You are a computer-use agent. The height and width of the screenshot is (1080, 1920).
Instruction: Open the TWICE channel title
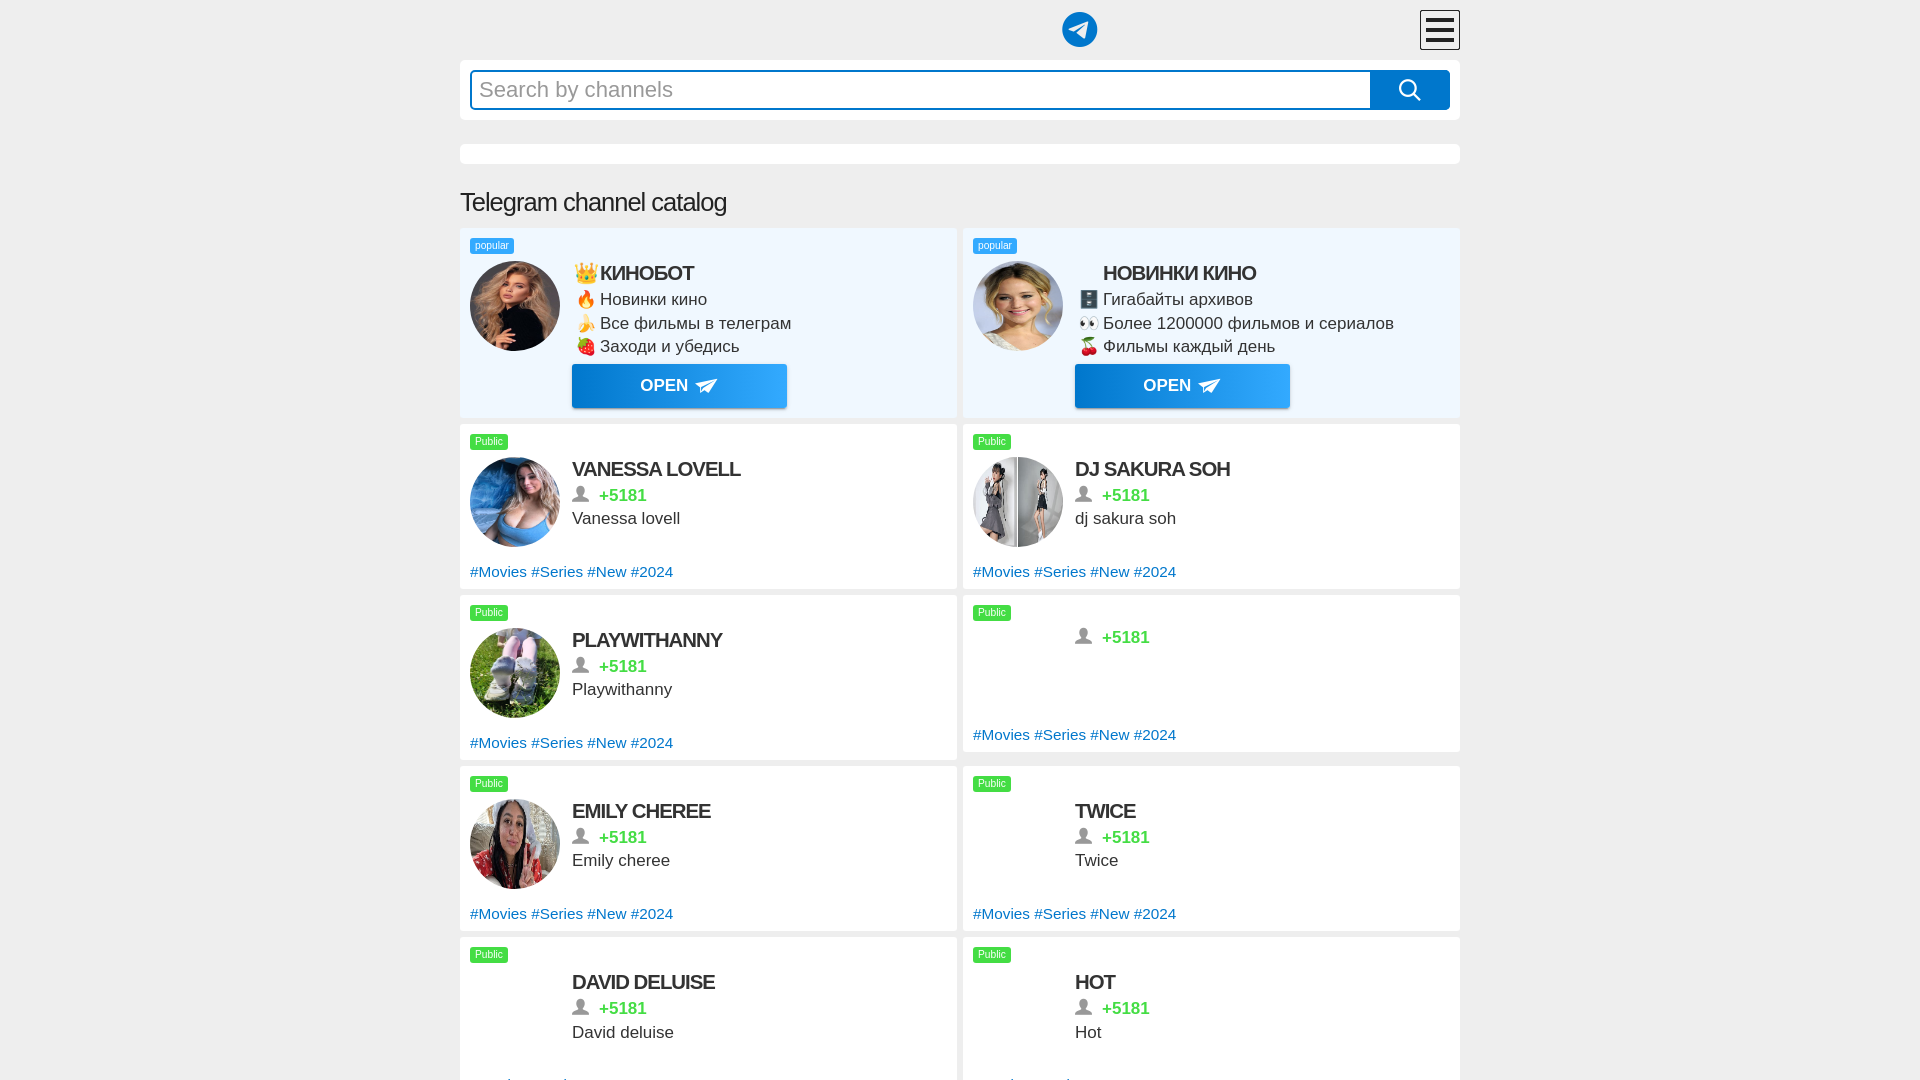tap(1104, 811)
